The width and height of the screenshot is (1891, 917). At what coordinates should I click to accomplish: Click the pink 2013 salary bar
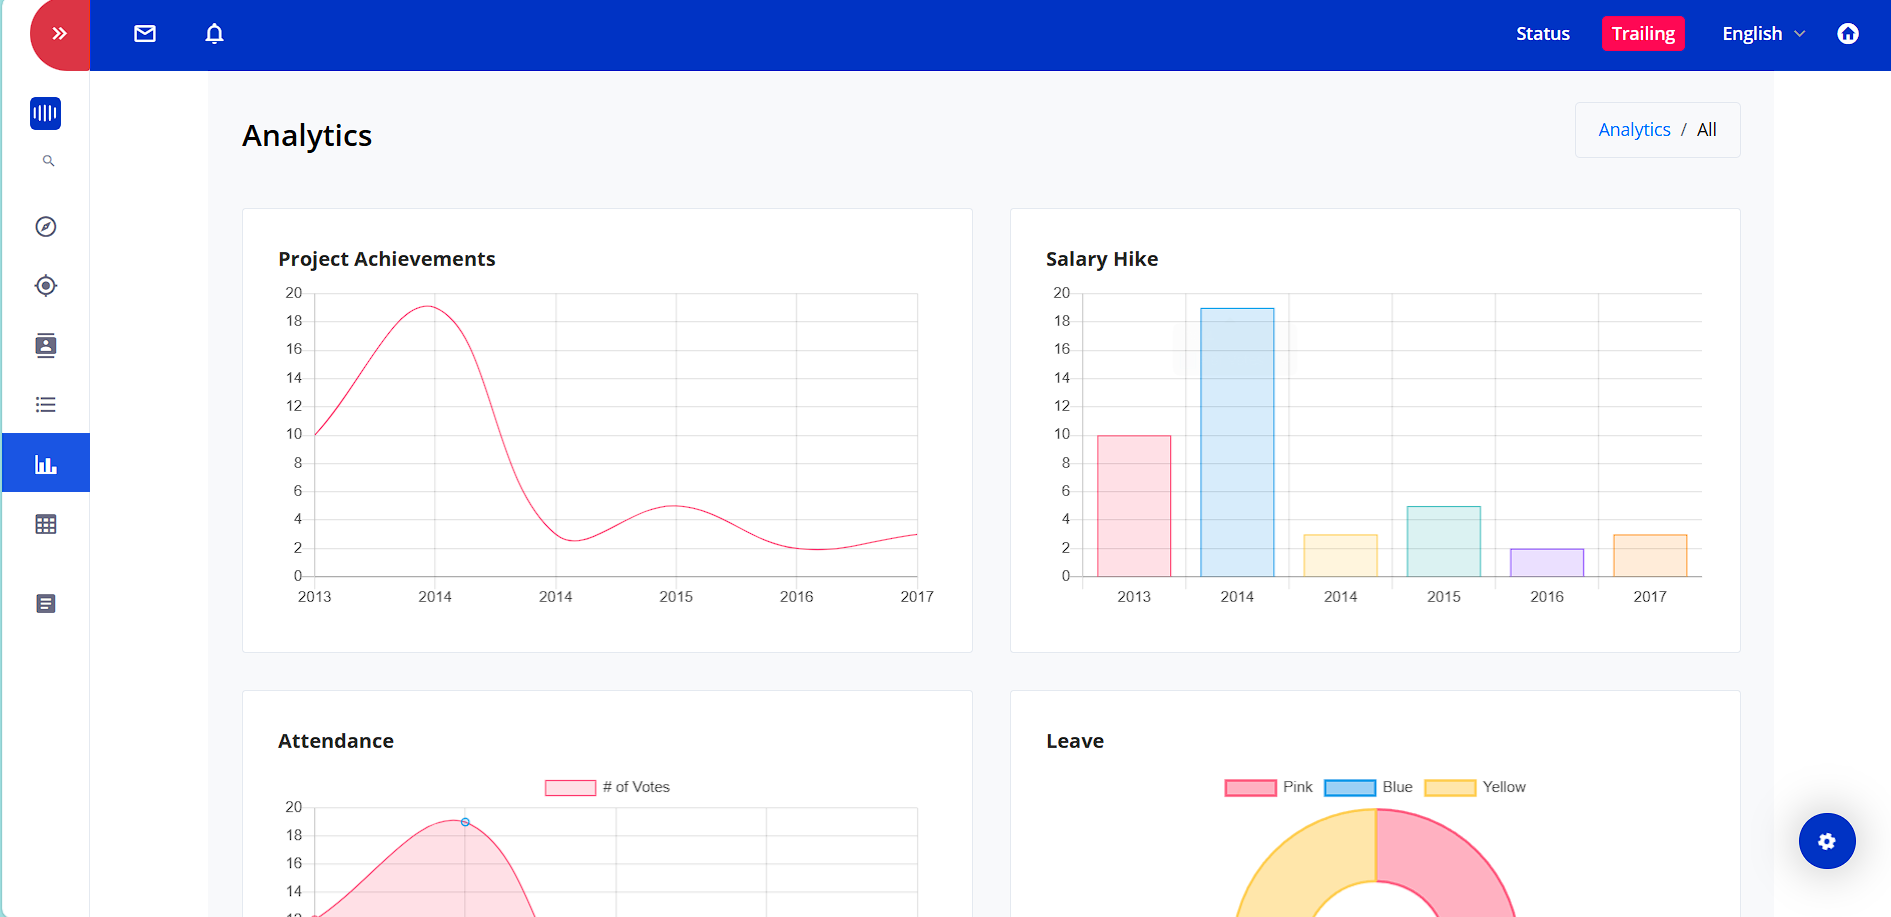(1134, 506)
